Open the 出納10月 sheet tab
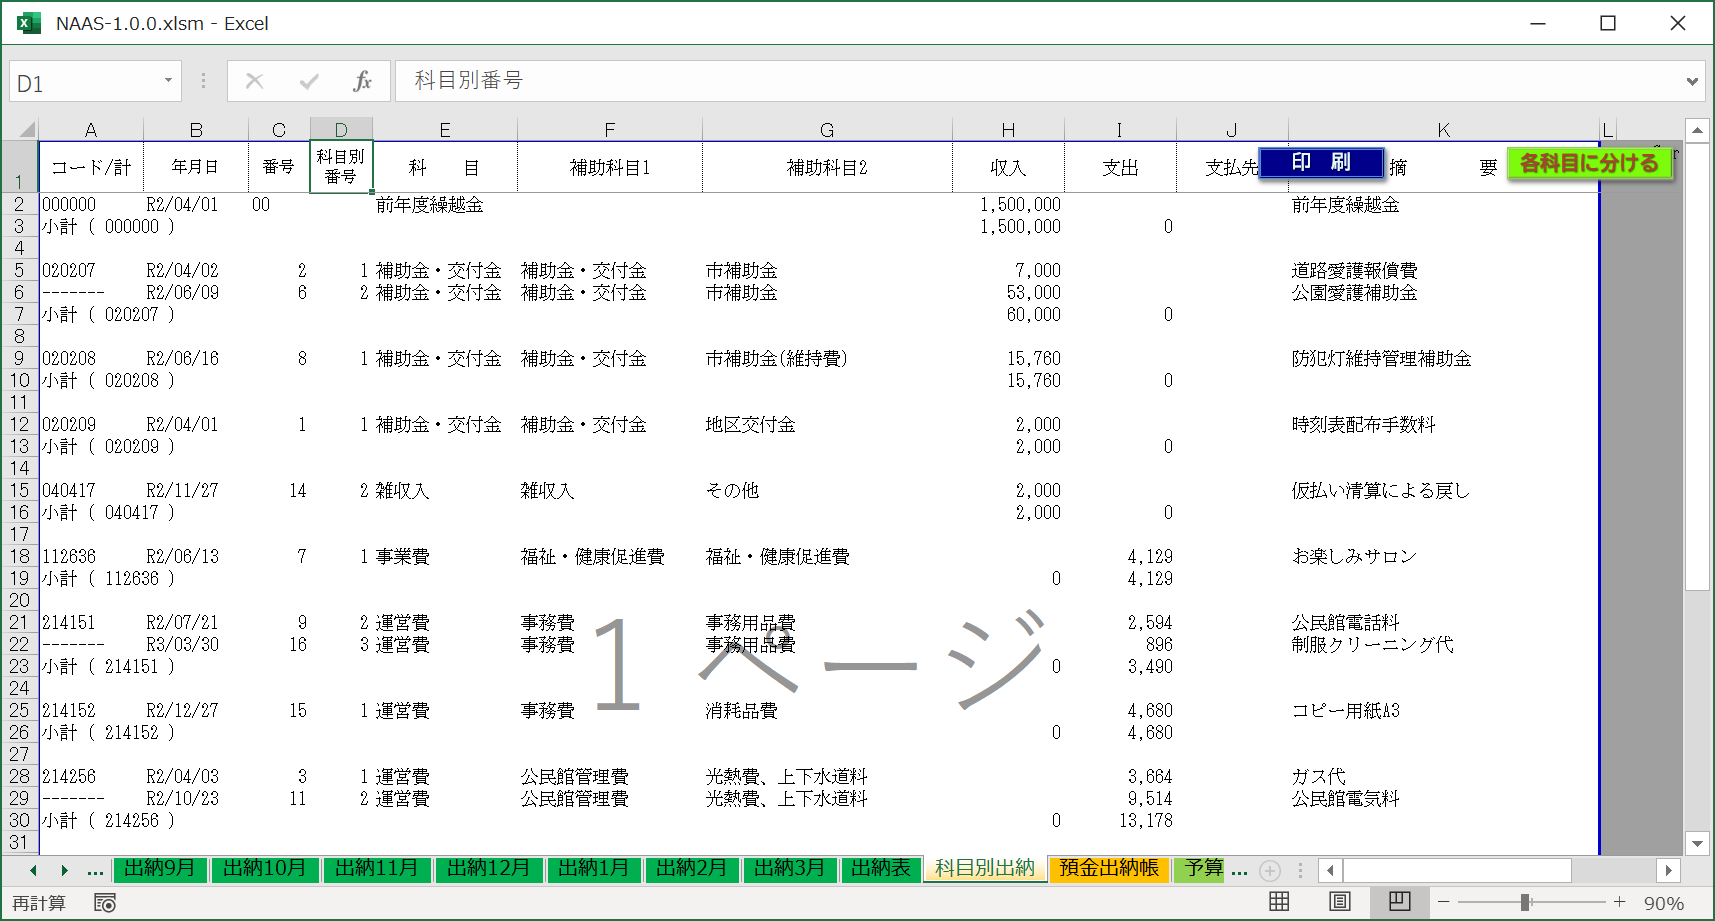 point(264,868)
